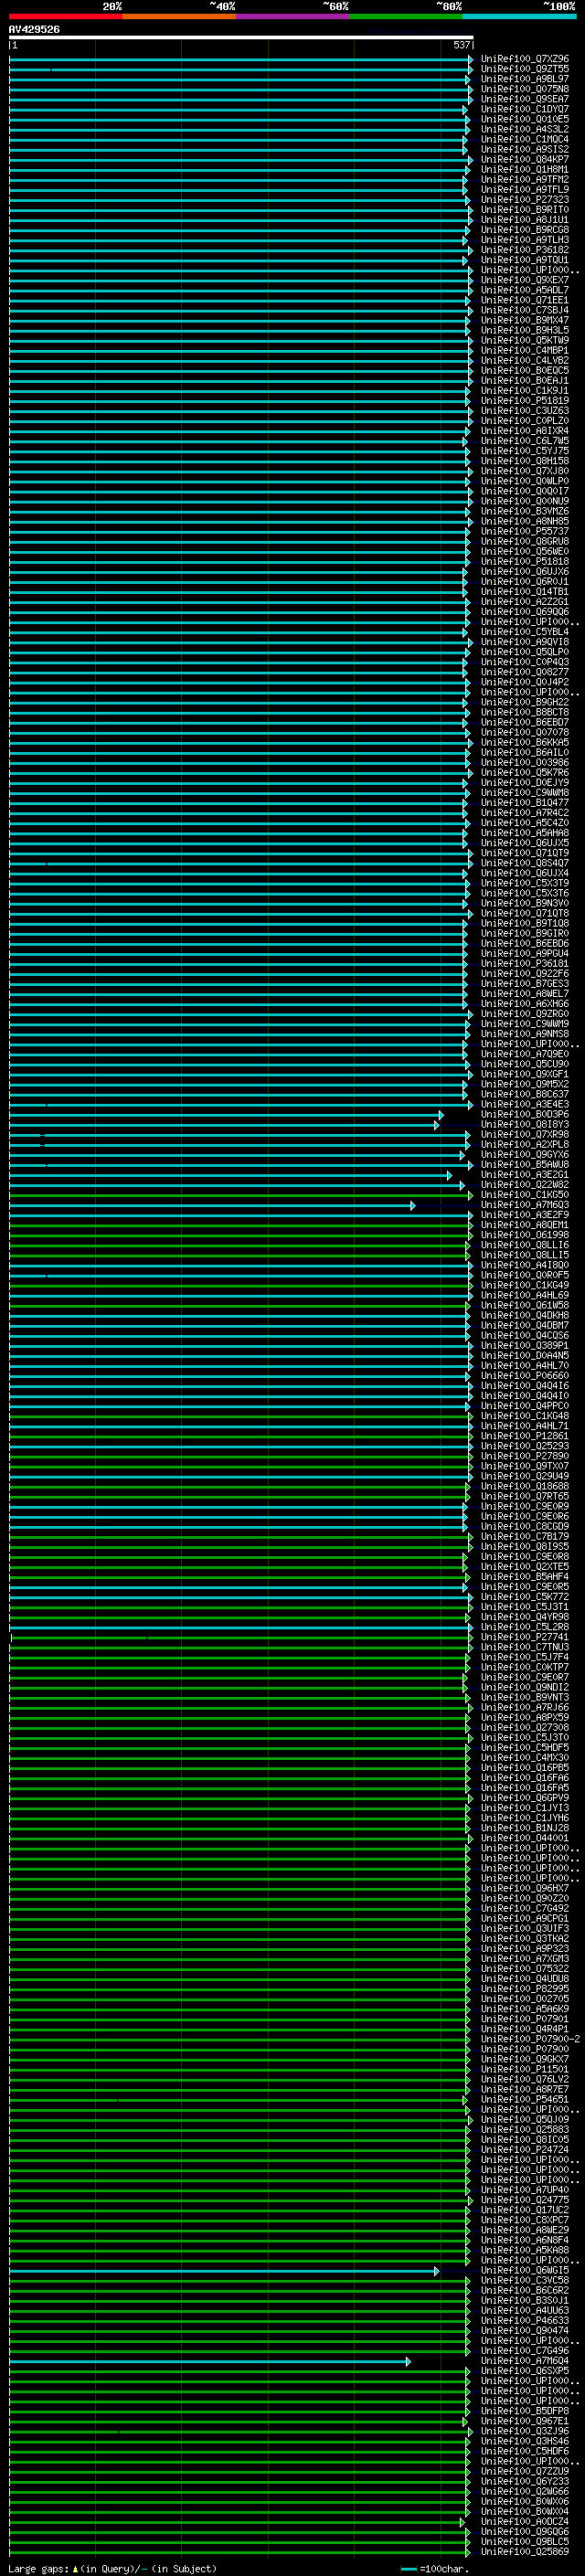Click the green alignment bar for UniRef100_C1KG50
The height and width of the screenshot is (2576, 585).
coord(240,1195)
